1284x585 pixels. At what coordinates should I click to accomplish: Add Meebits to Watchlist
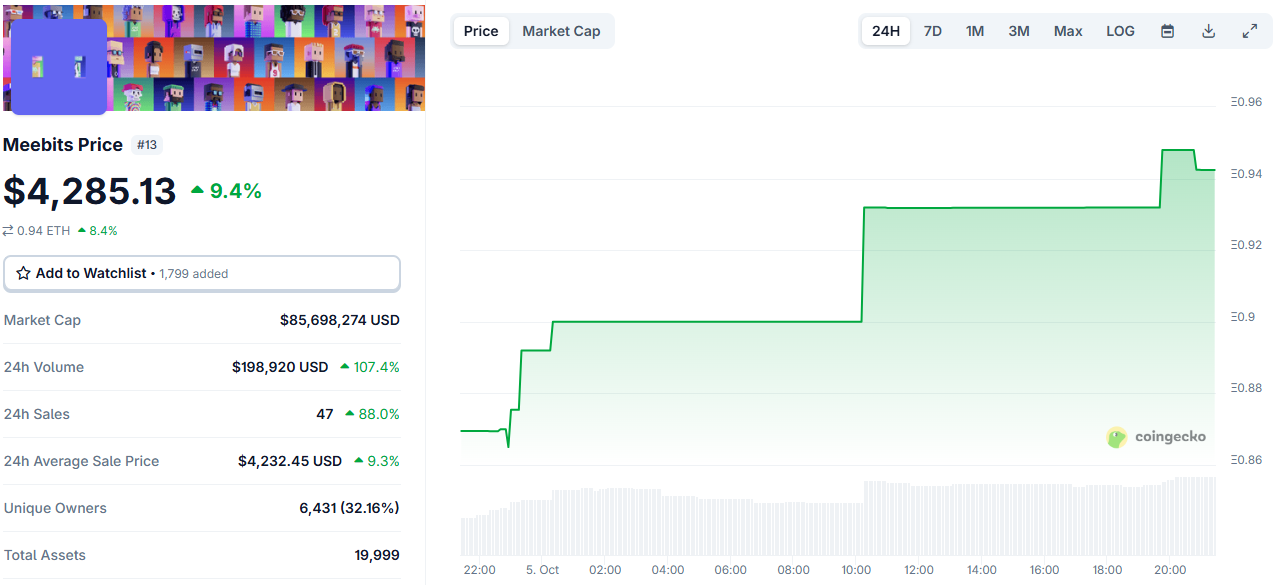point(201,273)
